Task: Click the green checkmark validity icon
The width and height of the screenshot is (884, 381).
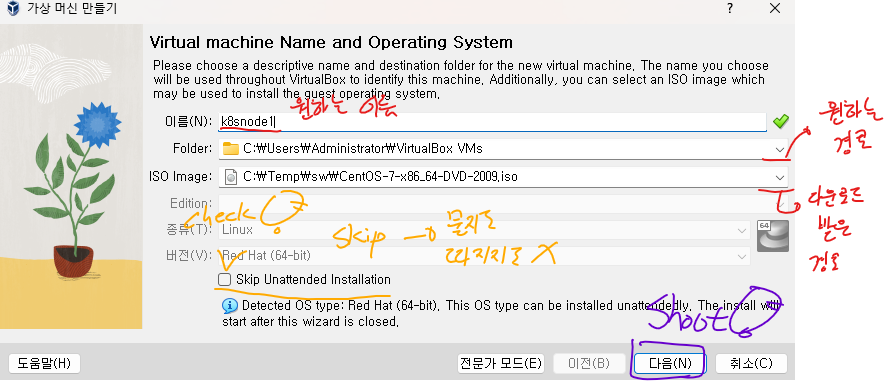Action: 781,121
